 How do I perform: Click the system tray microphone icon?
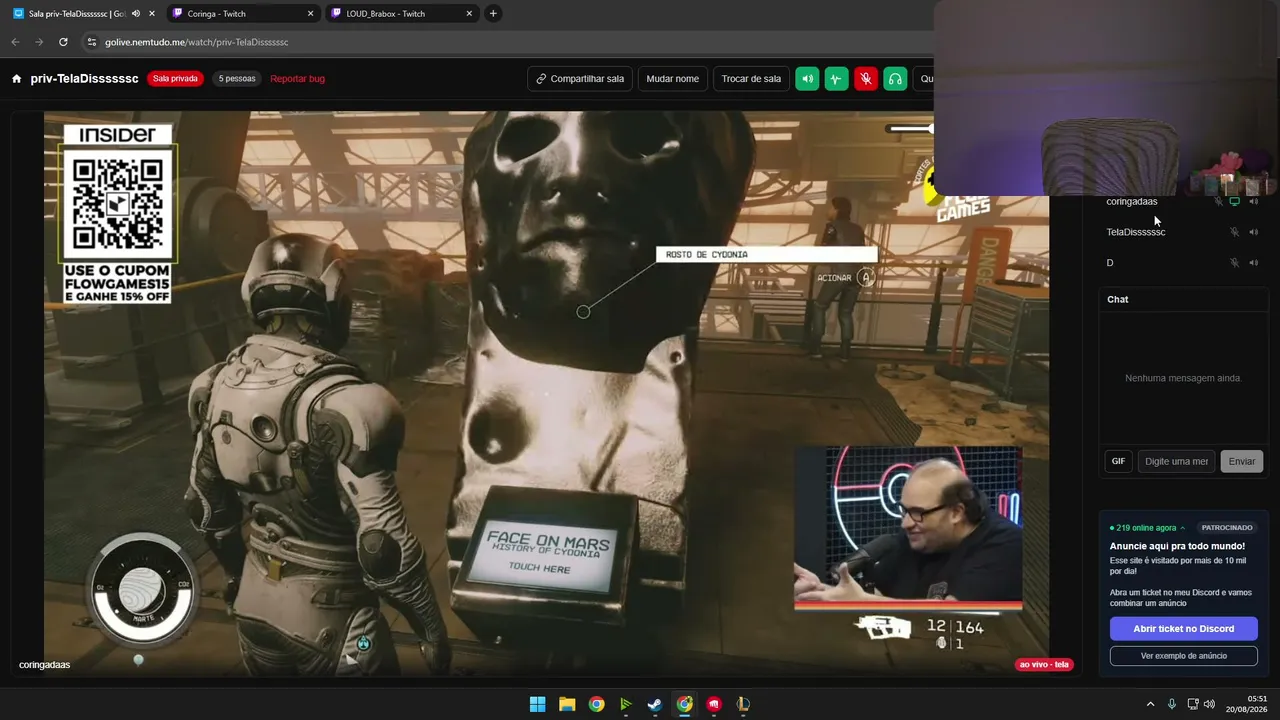point(1172,704)
